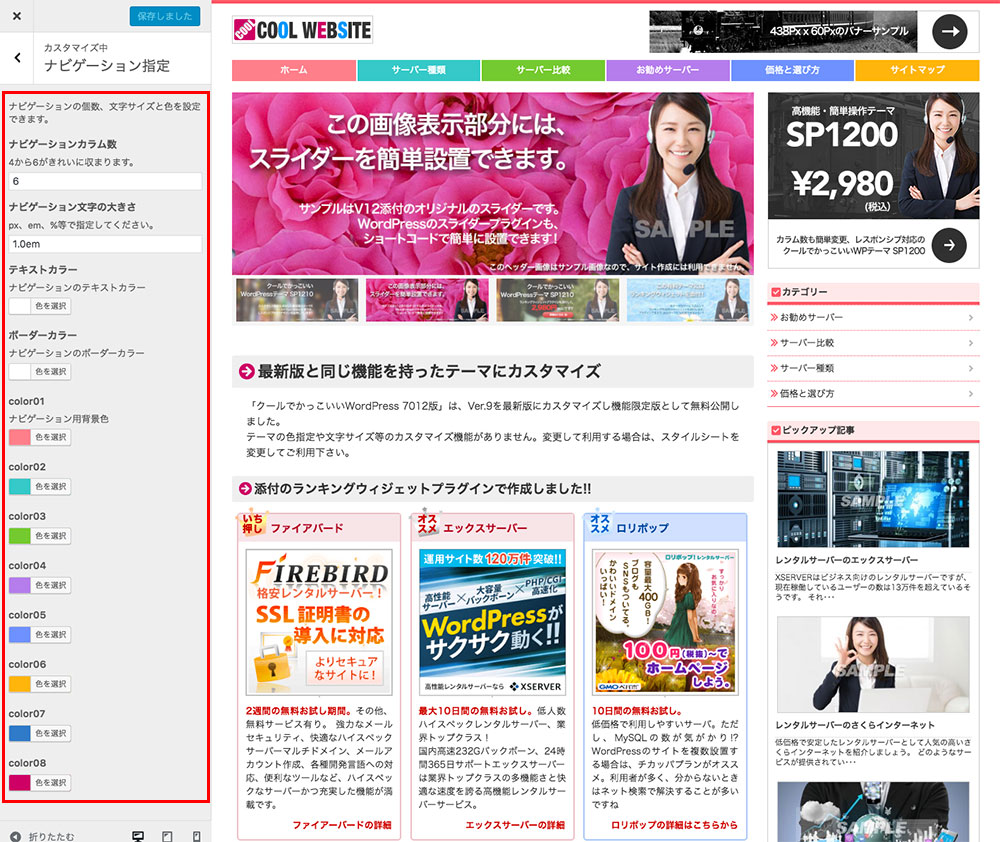Open サーバー比較 in the category list
The height and width of the screenshot is (842, 1000).
[873, 343]
